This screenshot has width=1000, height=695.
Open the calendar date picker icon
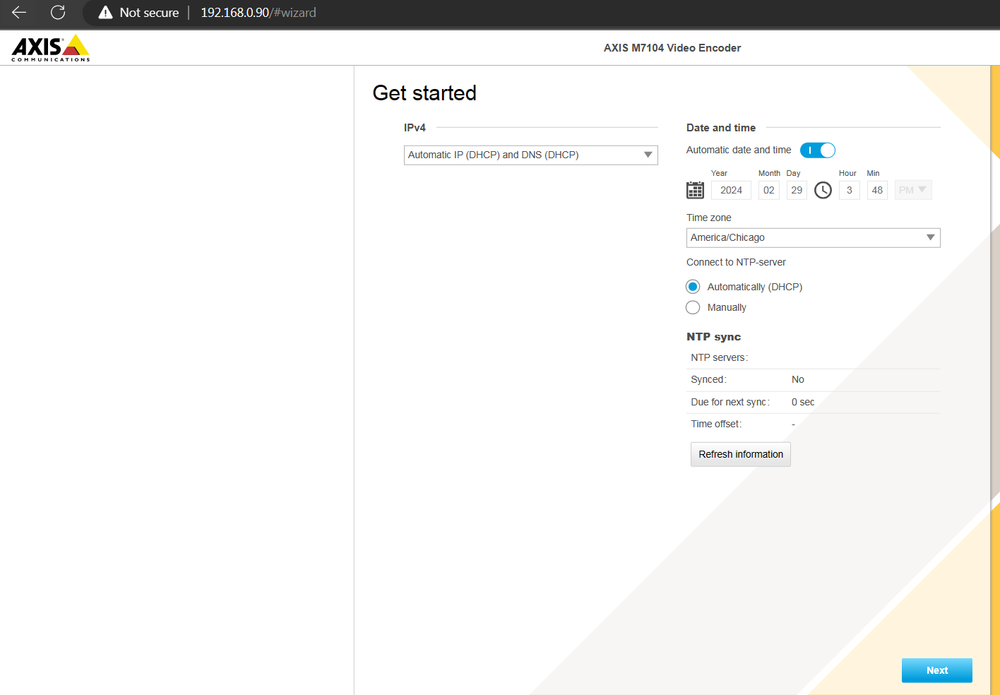(695, 190)
